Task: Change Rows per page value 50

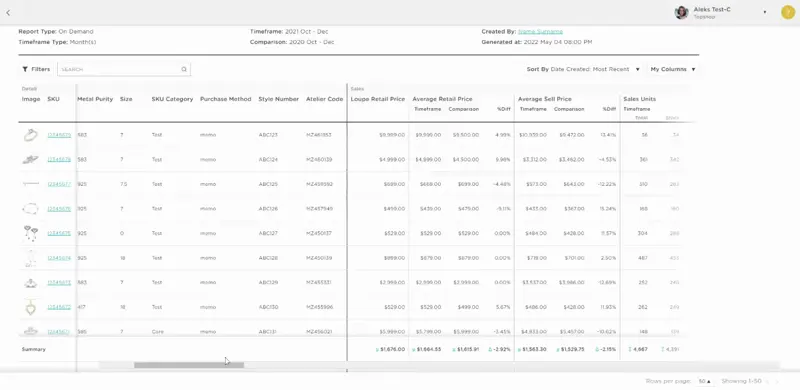Action: pos(705,381)
